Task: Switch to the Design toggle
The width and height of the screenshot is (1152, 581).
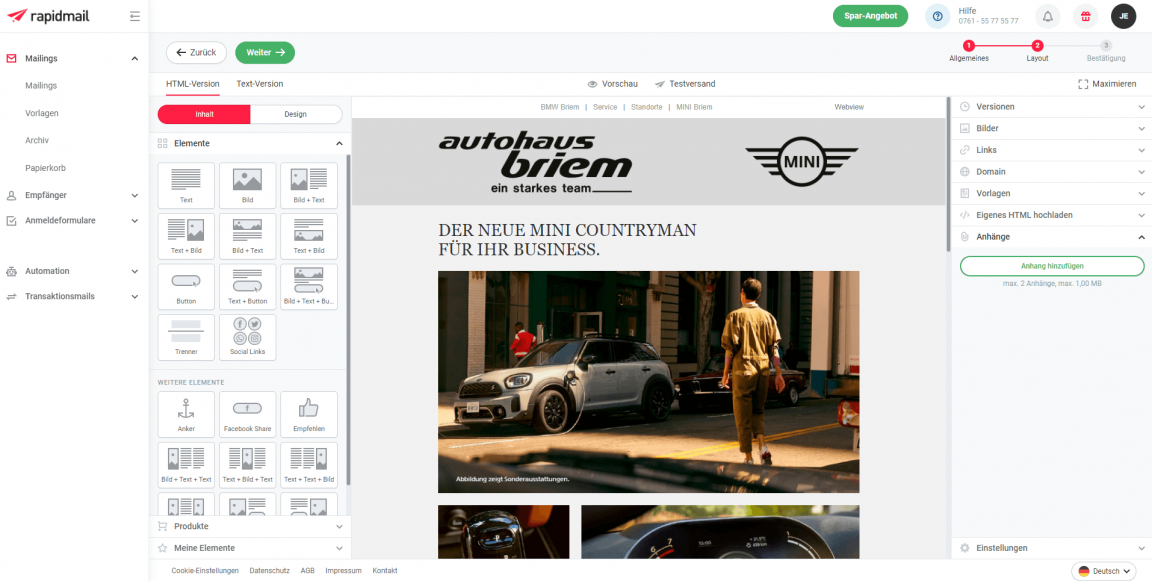Action: tap(295, 114)
